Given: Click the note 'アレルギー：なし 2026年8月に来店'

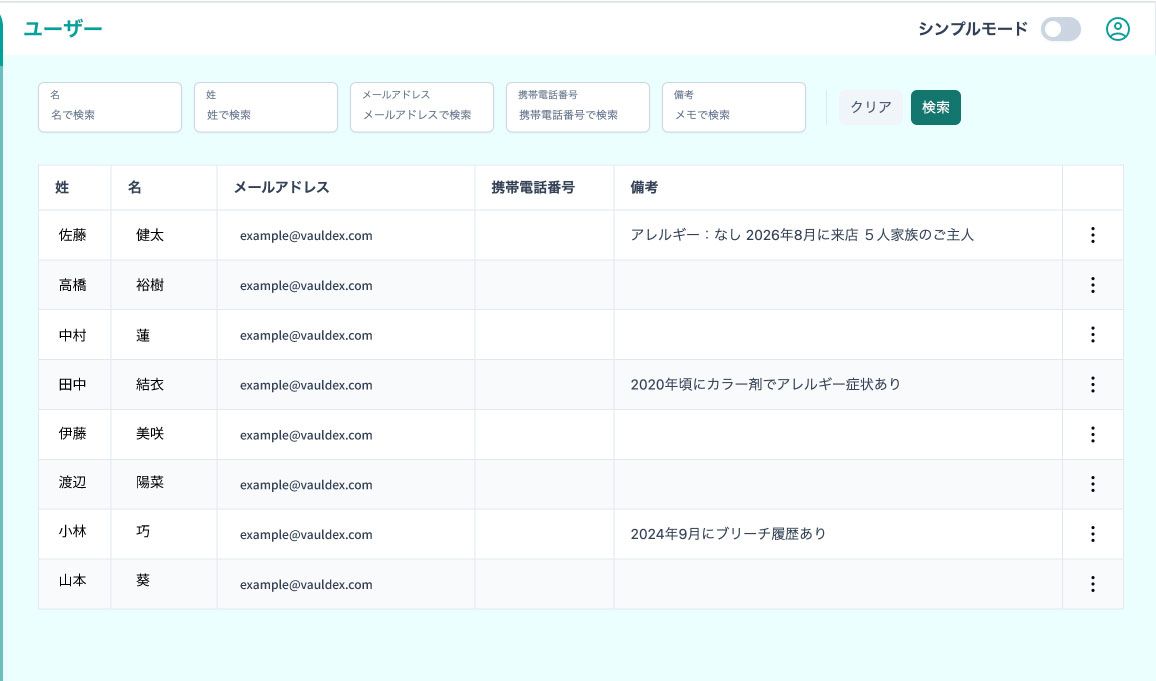Looking at the screenshot, I should pos(744,235).
